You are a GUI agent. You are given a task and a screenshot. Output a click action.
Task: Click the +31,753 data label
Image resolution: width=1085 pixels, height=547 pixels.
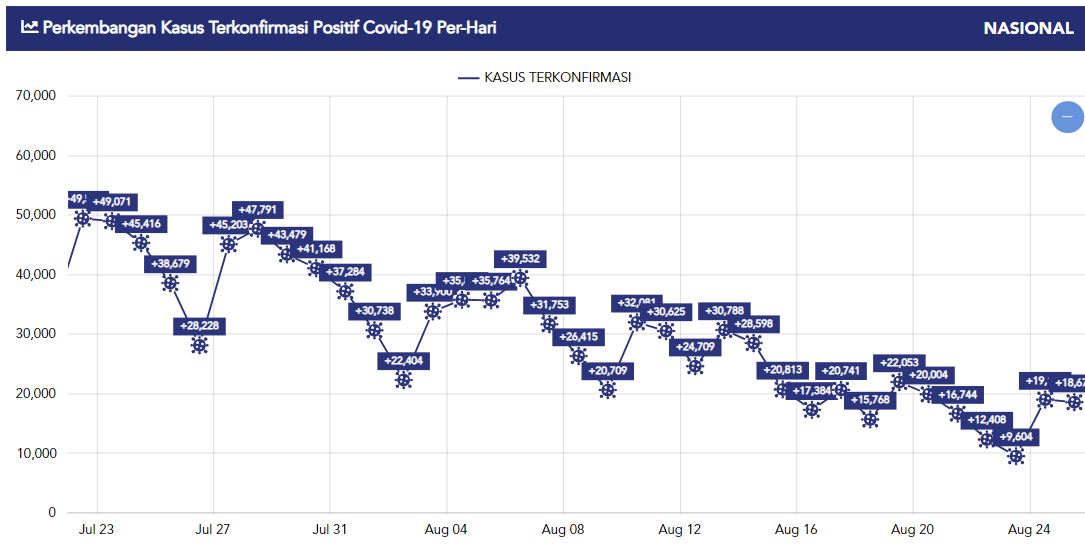549,305
